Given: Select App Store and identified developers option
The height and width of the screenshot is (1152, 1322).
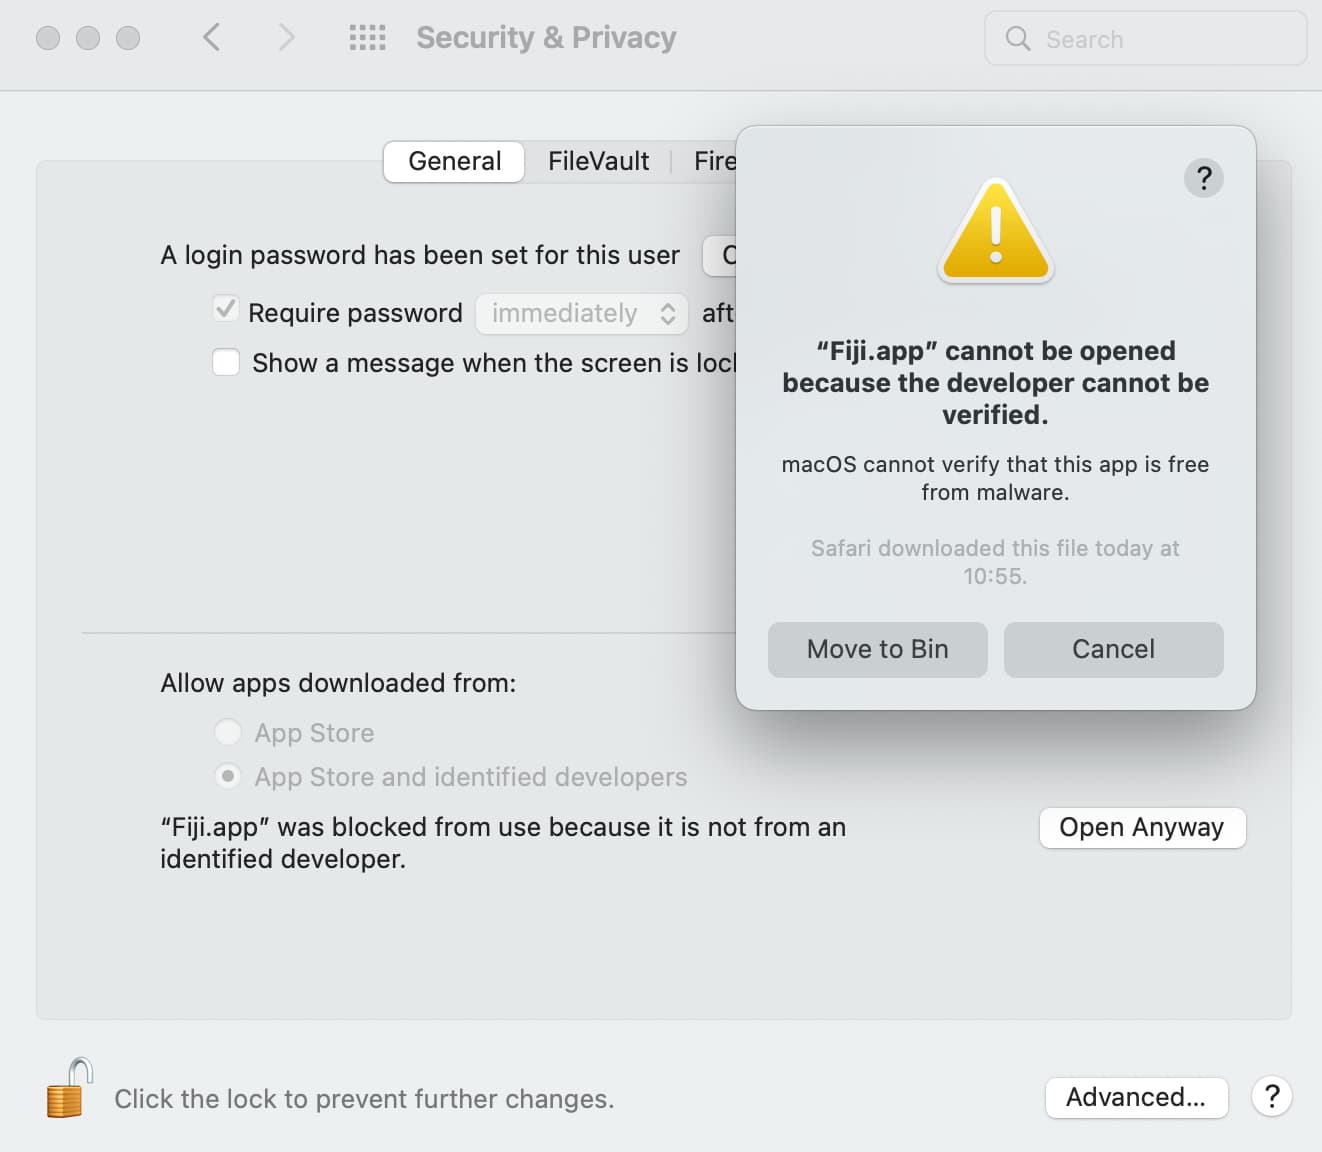Looking at the screenshot, I should (x=228, y=776).
